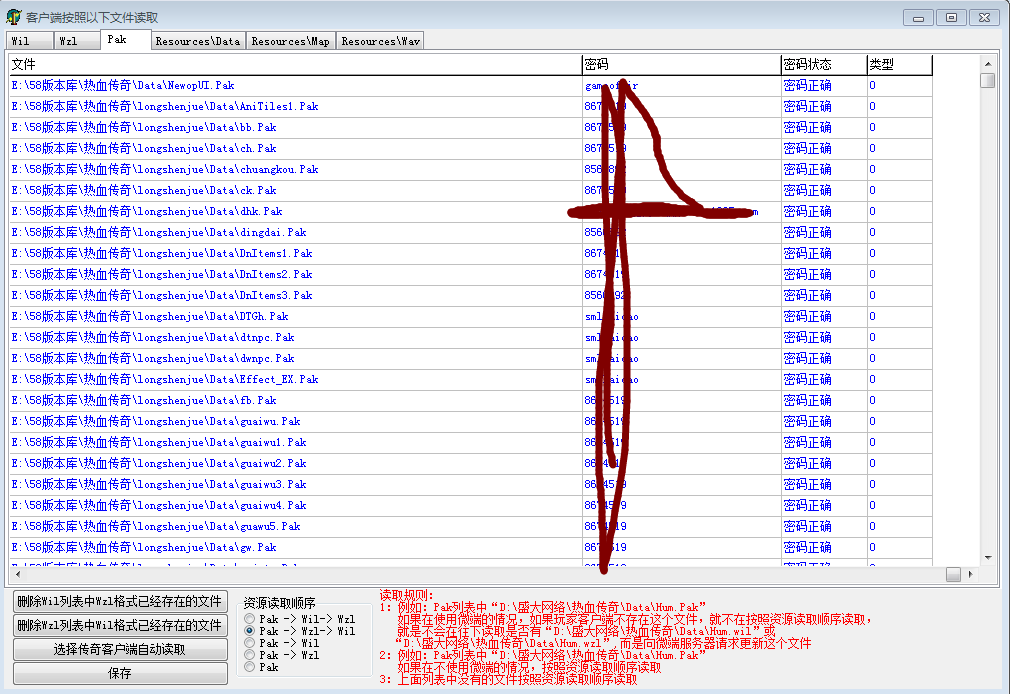
Task: Click the type value 0 in bb.Pak row
Action: (872, 128)
